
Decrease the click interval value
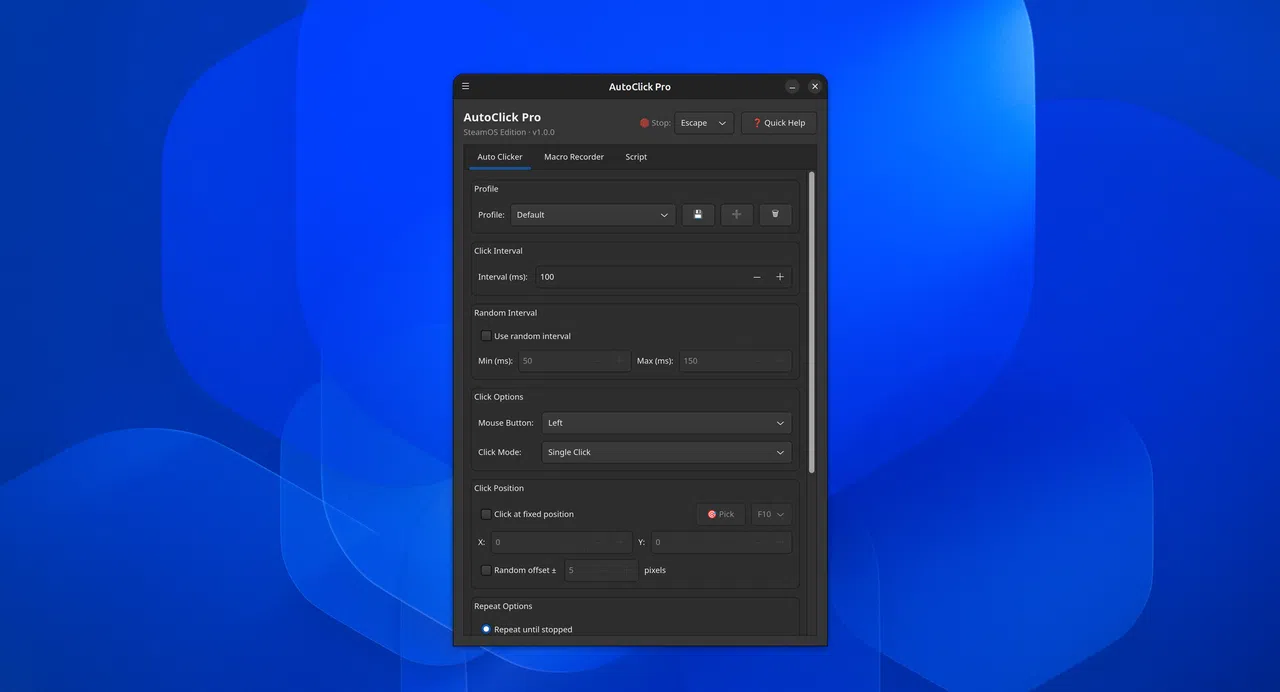click(757, 277)
